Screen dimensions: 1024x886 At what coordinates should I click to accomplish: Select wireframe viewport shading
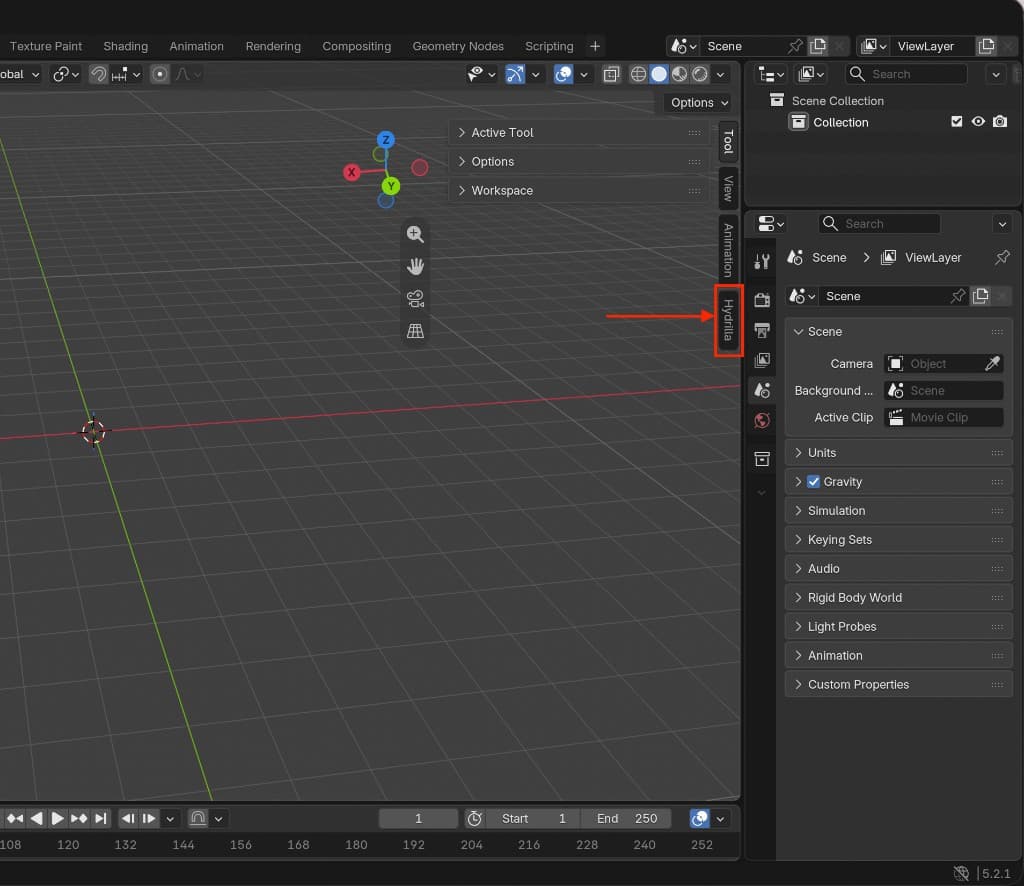(x=638, y=74)
